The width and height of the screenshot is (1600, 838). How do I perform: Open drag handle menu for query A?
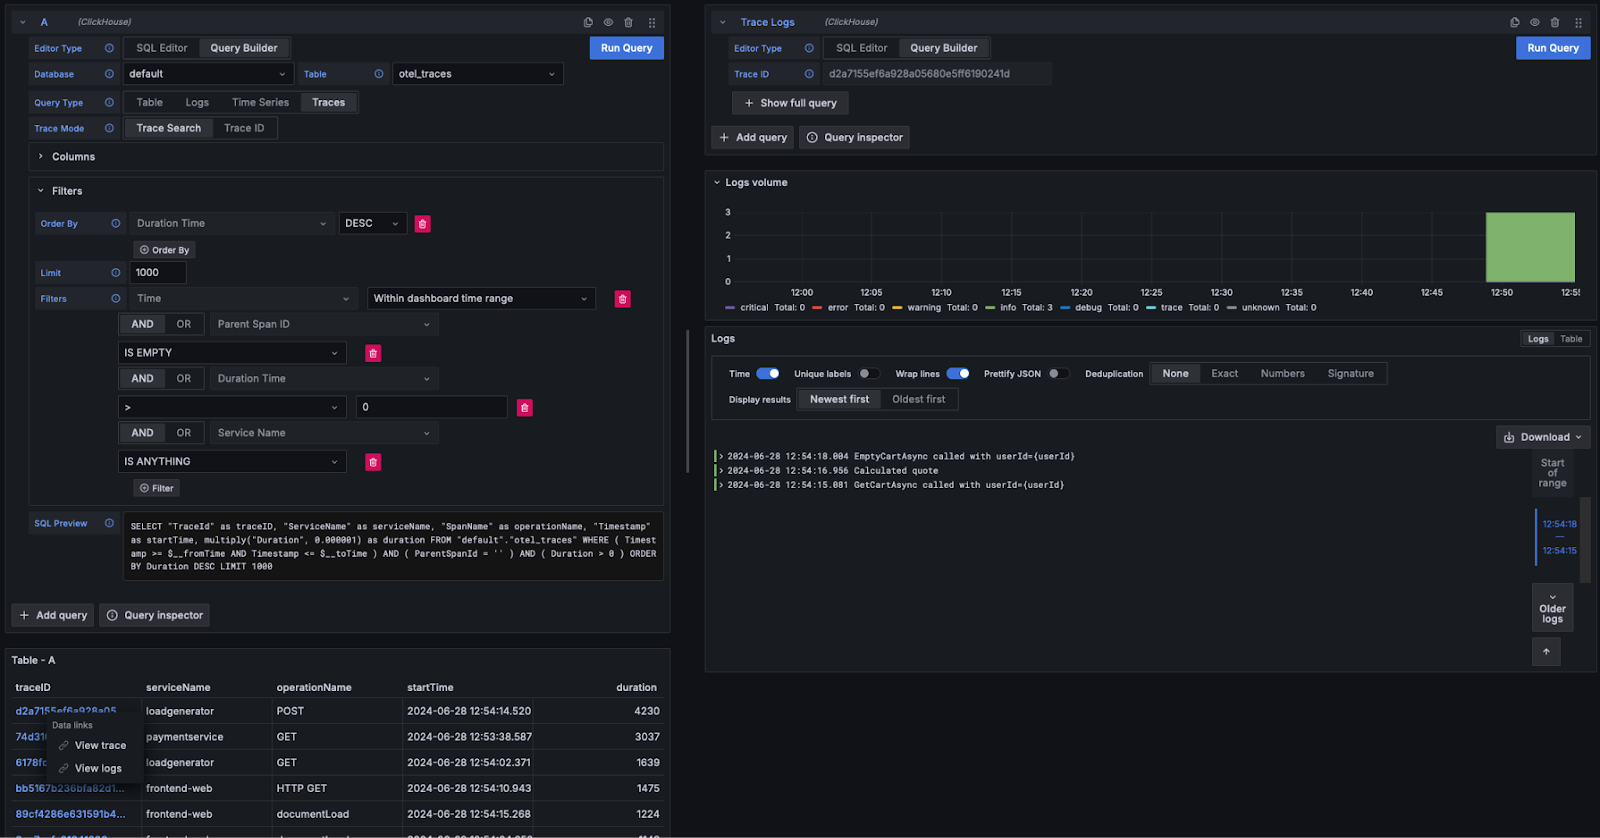[652, 22]
